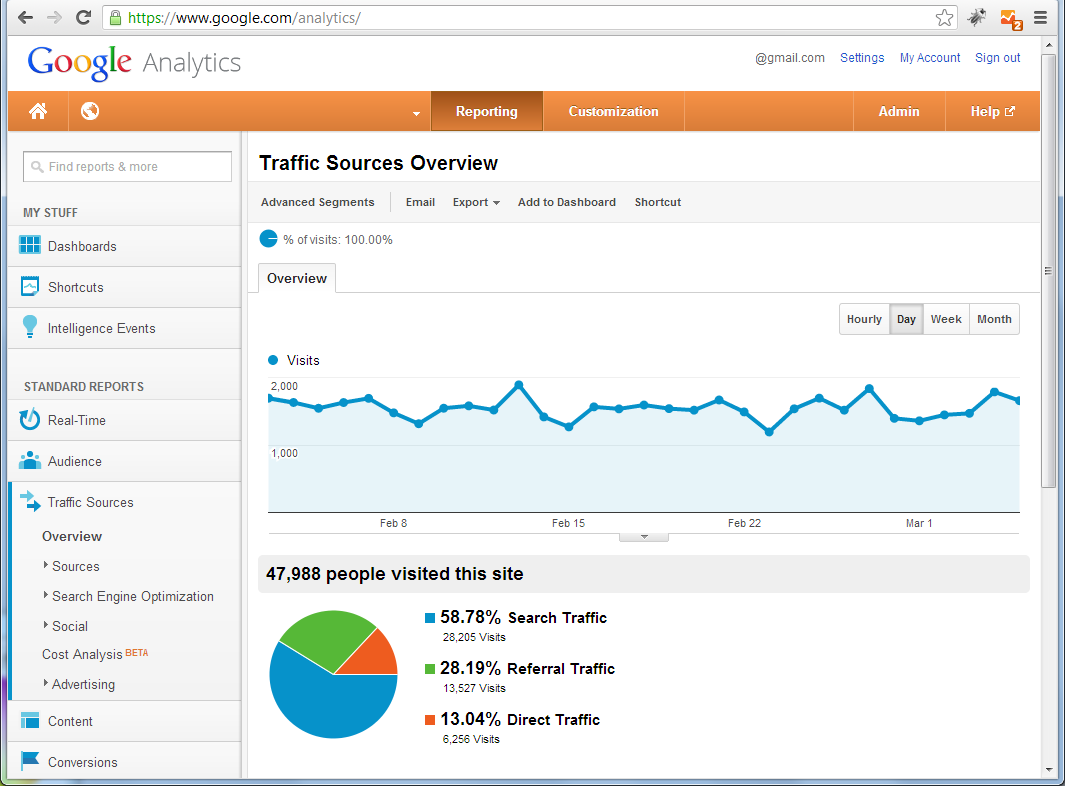This screenshot has height=786, width=1065.
Task: Click the bug extension icon in the toolbar
Action: click(x=977, y=18)
